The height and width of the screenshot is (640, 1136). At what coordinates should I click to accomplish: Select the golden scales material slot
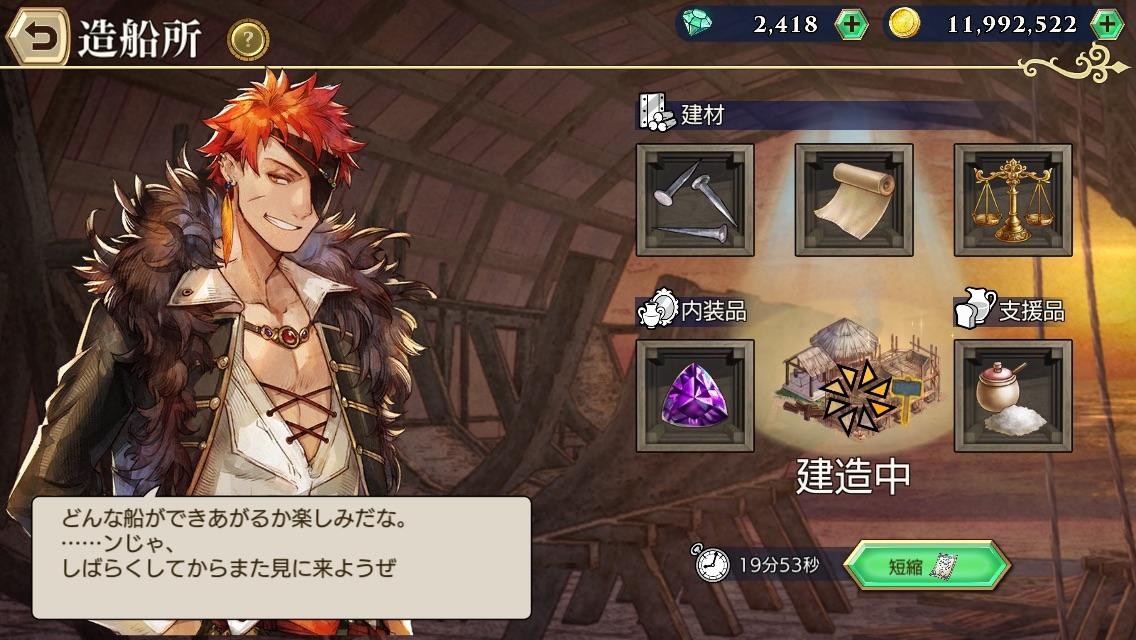(x=1013, y=200)
